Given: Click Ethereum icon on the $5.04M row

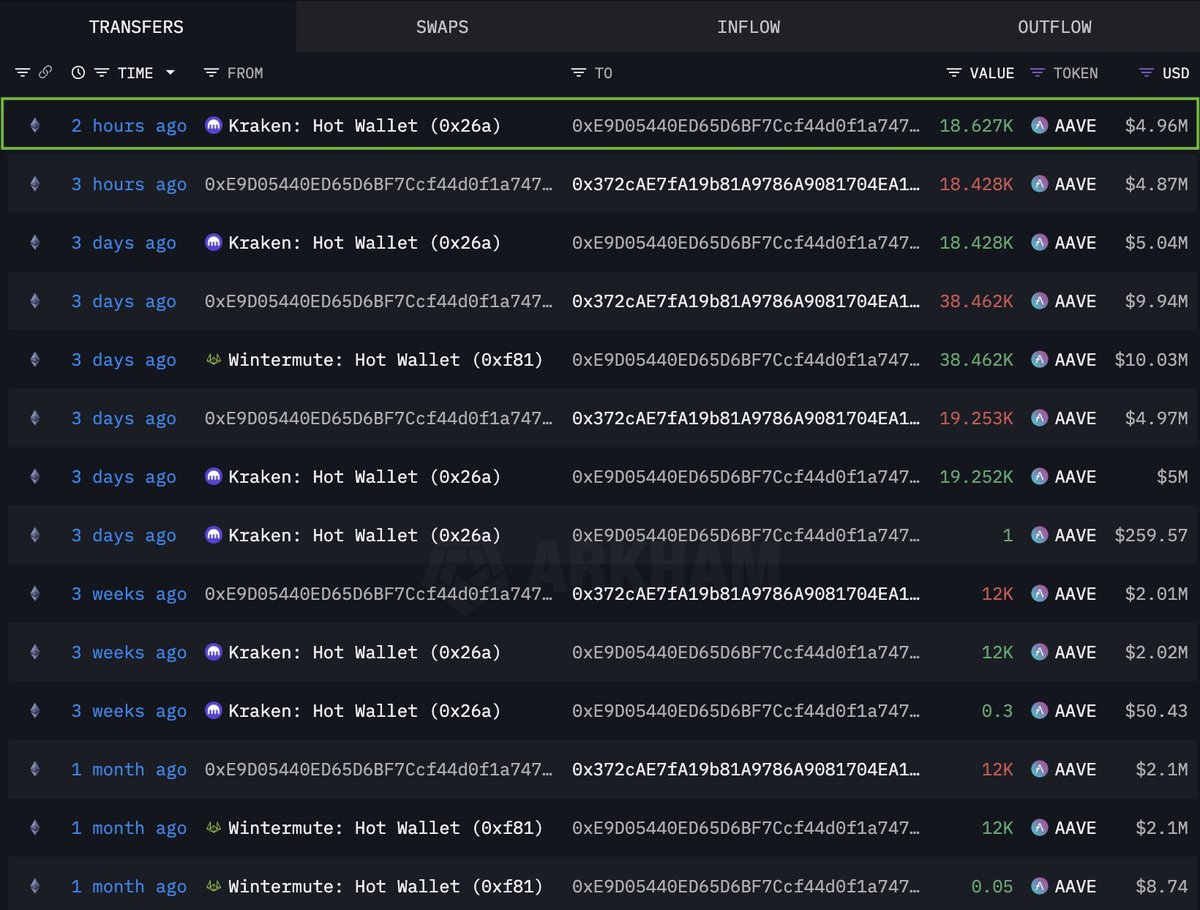Looking at the screenshot, I should (35, 243).
